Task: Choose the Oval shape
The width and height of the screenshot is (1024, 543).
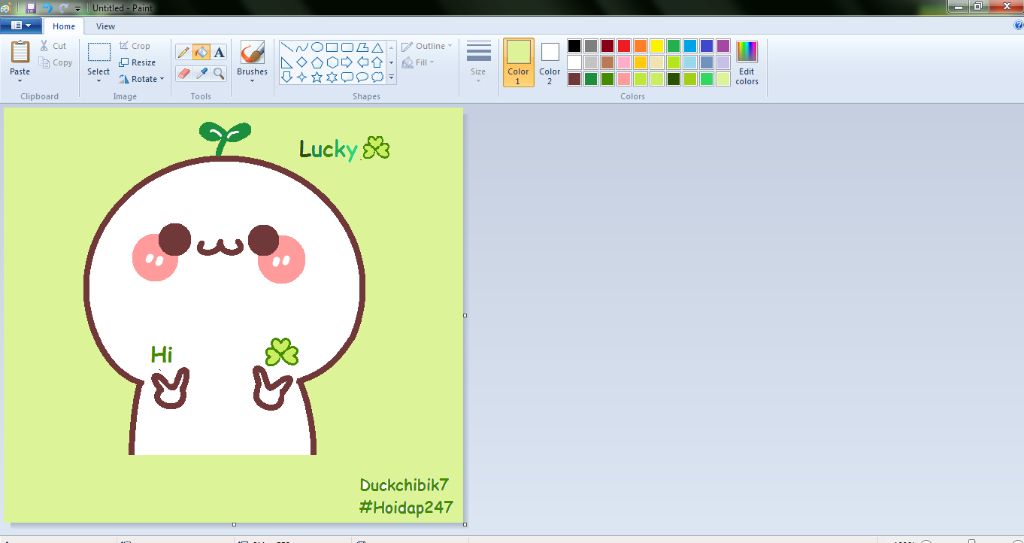Action: (317, 48)
